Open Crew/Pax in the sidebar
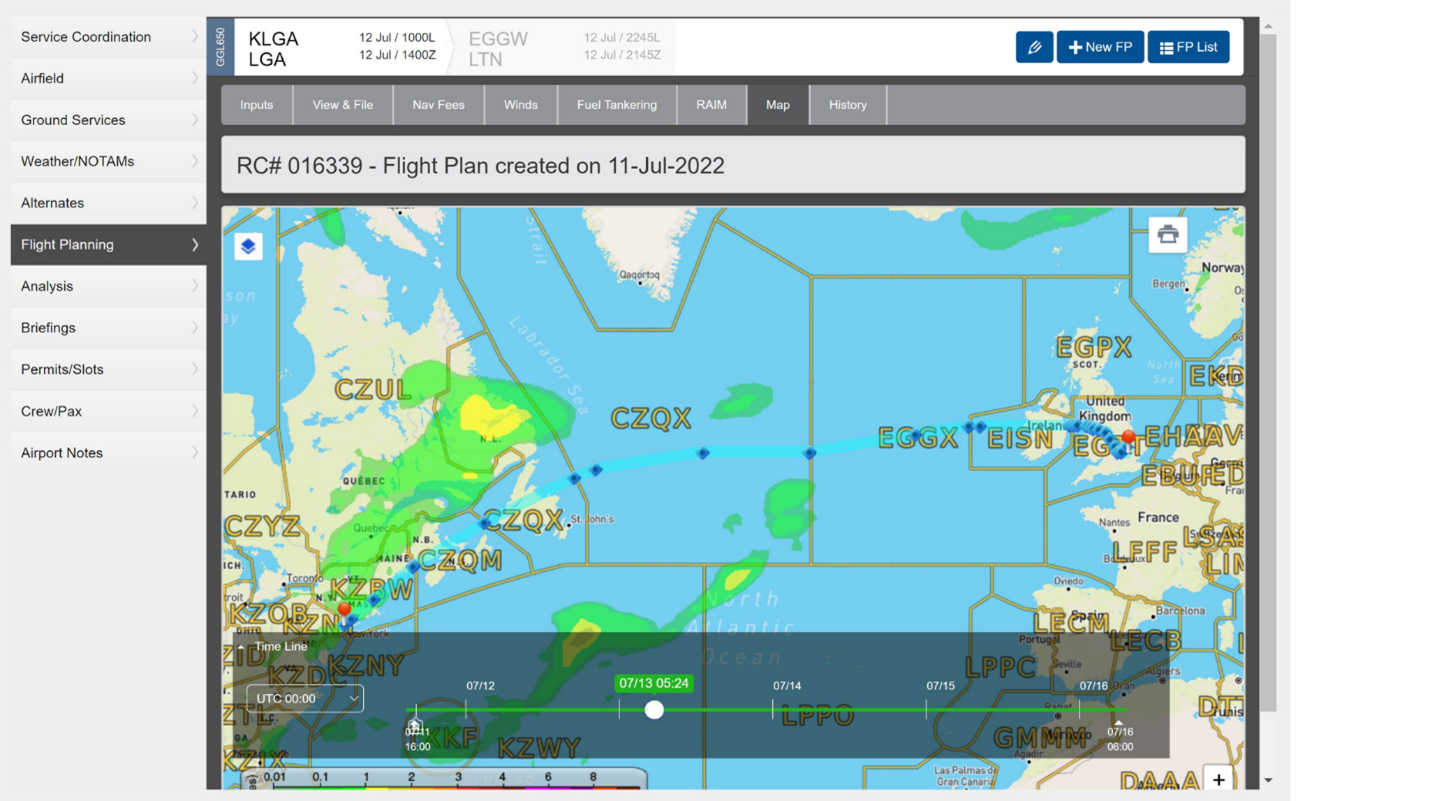1430x801 pixels. tap(108, 411)
